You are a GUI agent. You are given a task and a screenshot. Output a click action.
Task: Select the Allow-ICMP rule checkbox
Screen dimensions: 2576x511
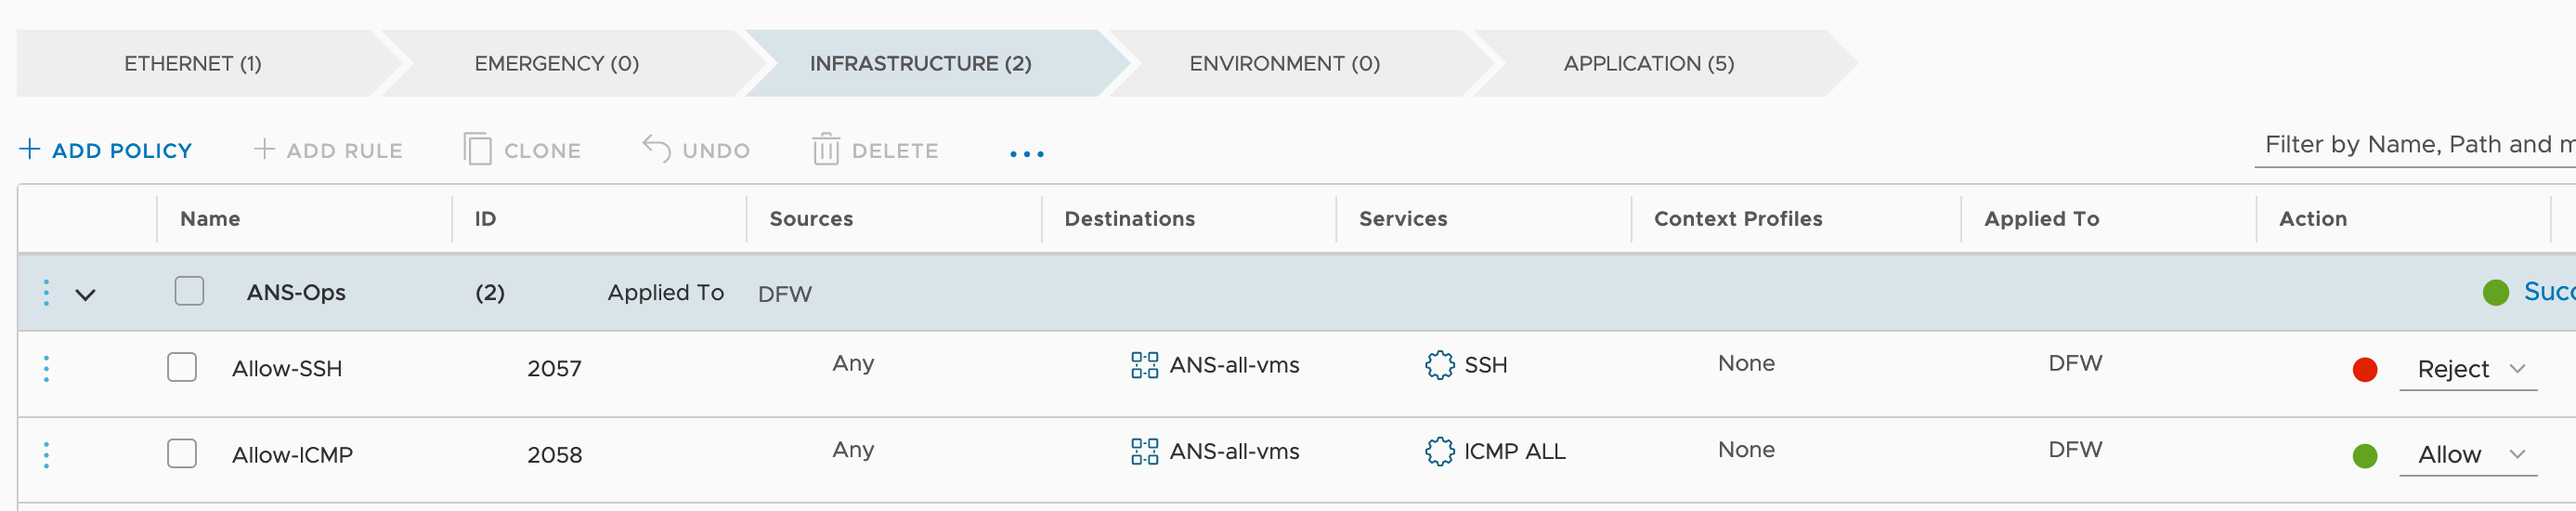[182, 453]
